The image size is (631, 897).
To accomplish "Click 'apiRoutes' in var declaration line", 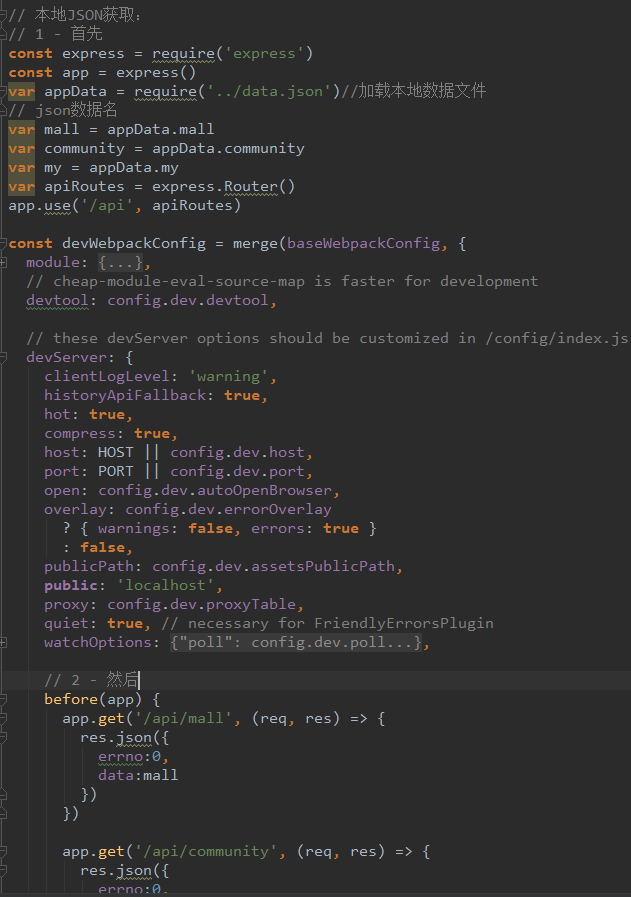I will click(84, 186).
